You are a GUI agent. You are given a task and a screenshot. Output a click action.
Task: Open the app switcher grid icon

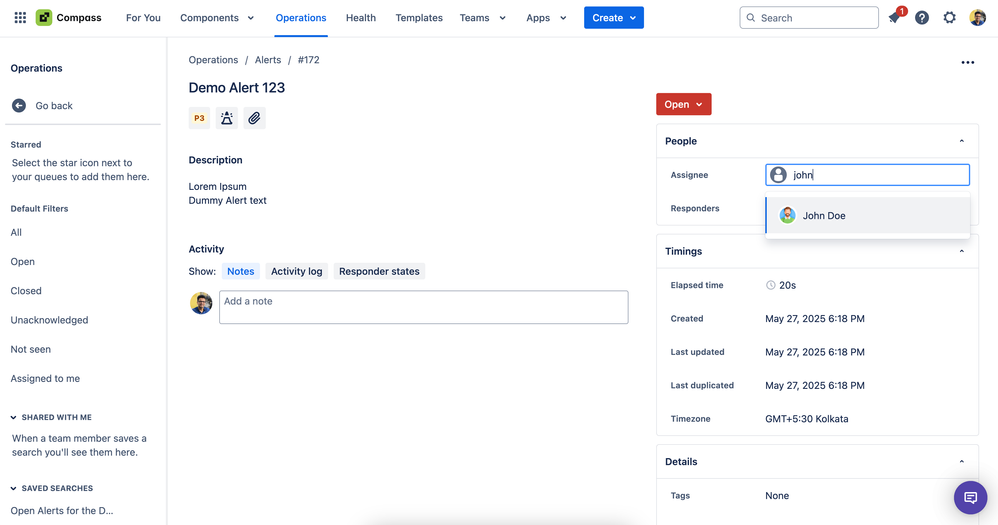click(x=20, y=18)
